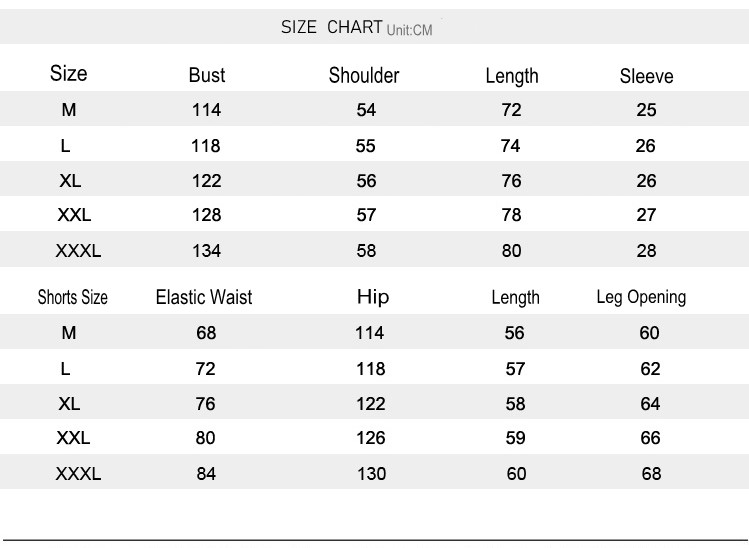Select the XL row label under Shorts Size

(69, 404)
